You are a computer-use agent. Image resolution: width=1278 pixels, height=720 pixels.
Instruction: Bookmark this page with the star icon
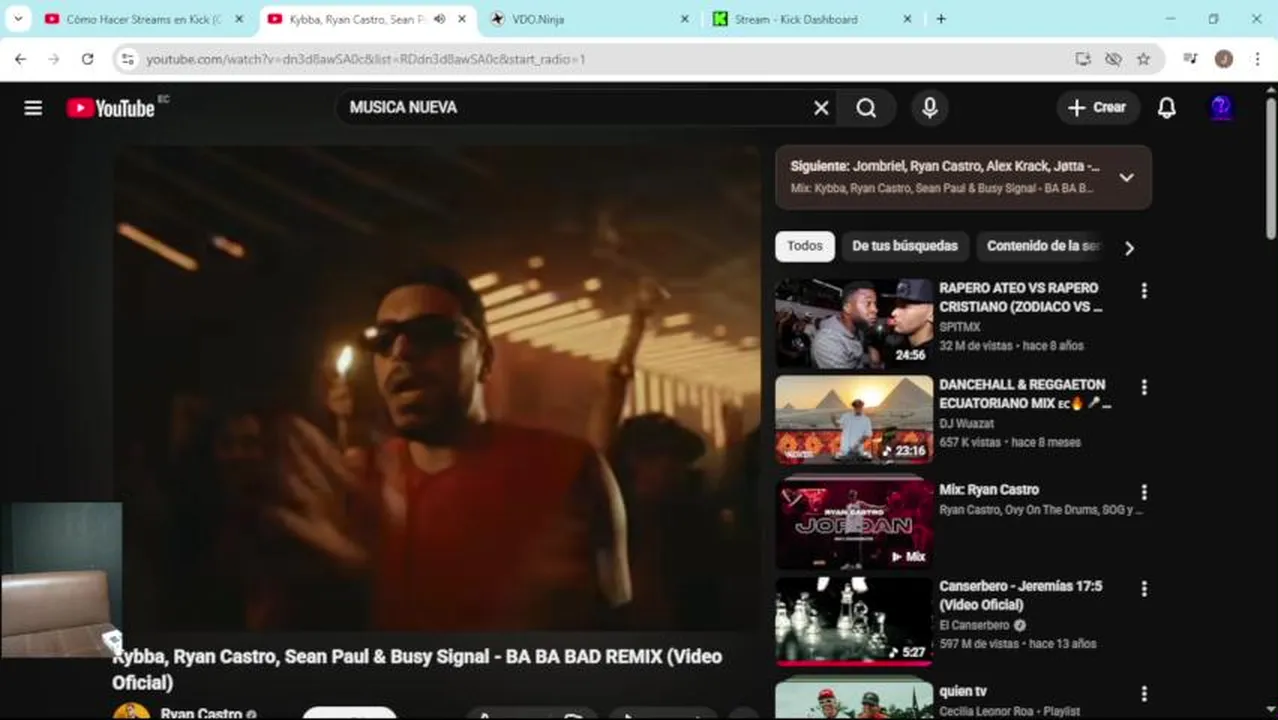[1143, 59]
